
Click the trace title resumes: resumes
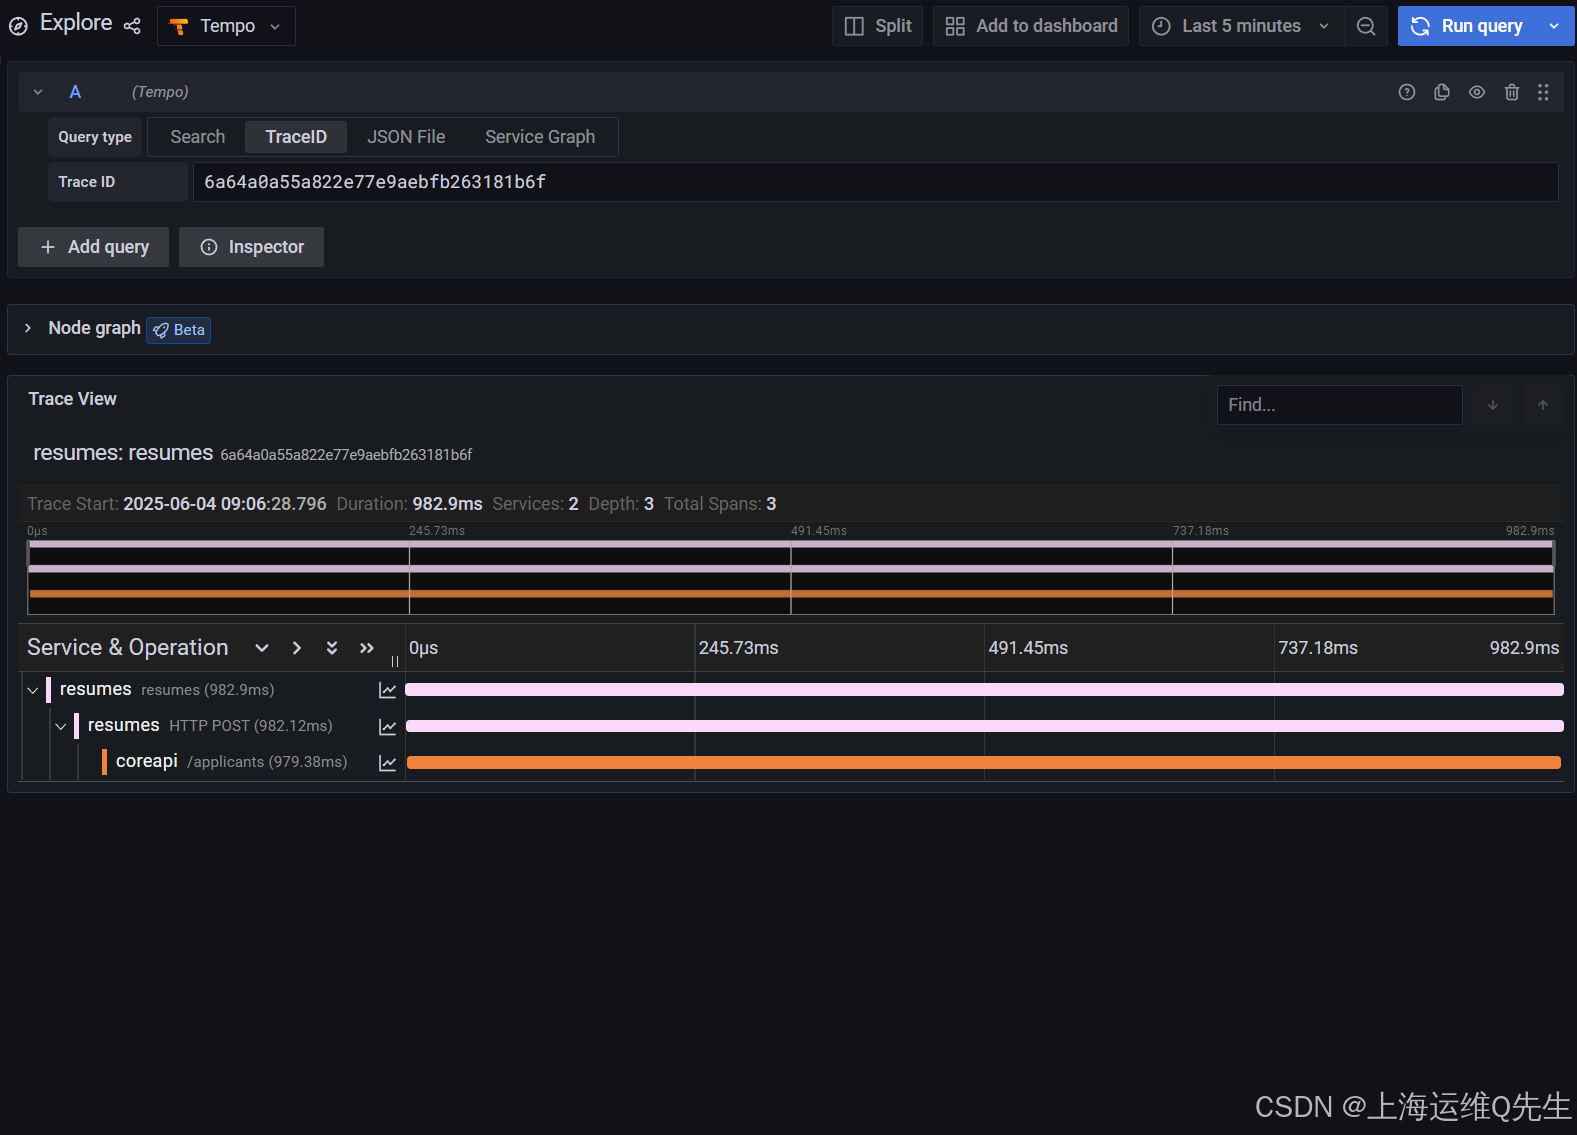click(x=123, y=453)
